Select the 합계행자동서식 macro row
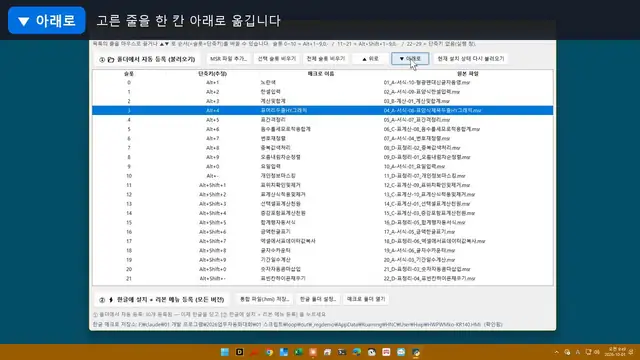 pos(322,222)
